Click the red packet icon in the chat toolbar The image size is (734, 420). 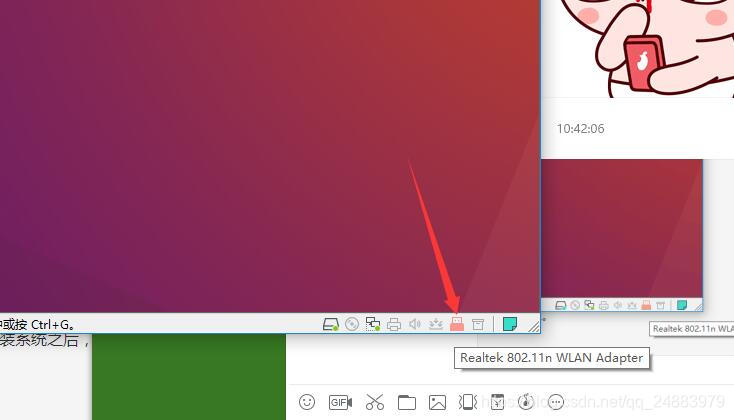click(497, 402)
